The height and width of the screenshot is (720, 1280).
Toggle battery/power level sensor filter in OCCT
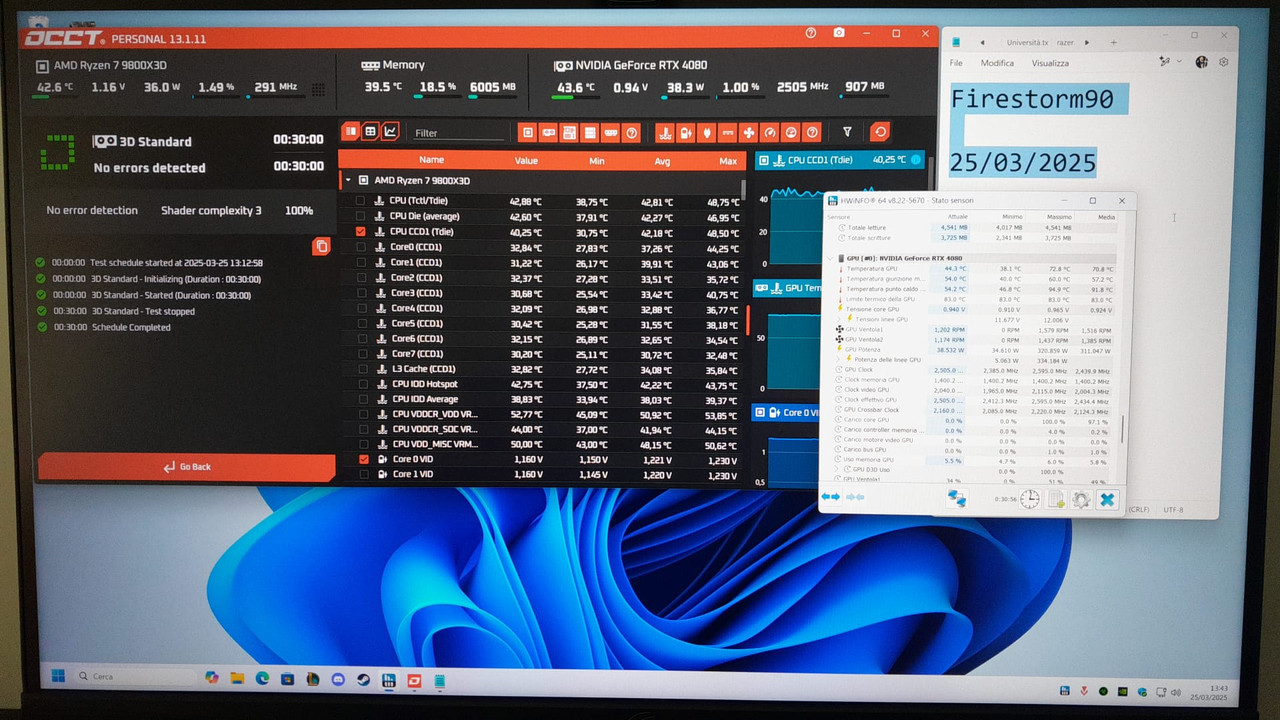click(x=686, y=132)
